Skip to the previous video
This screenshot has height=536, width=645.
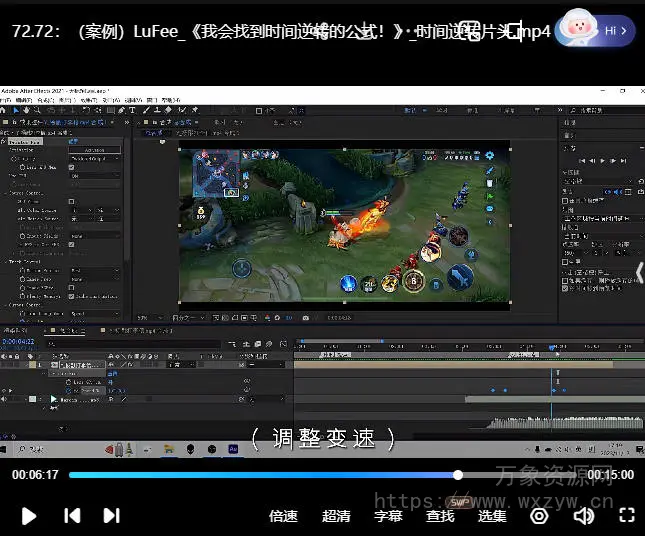[72, 516]
